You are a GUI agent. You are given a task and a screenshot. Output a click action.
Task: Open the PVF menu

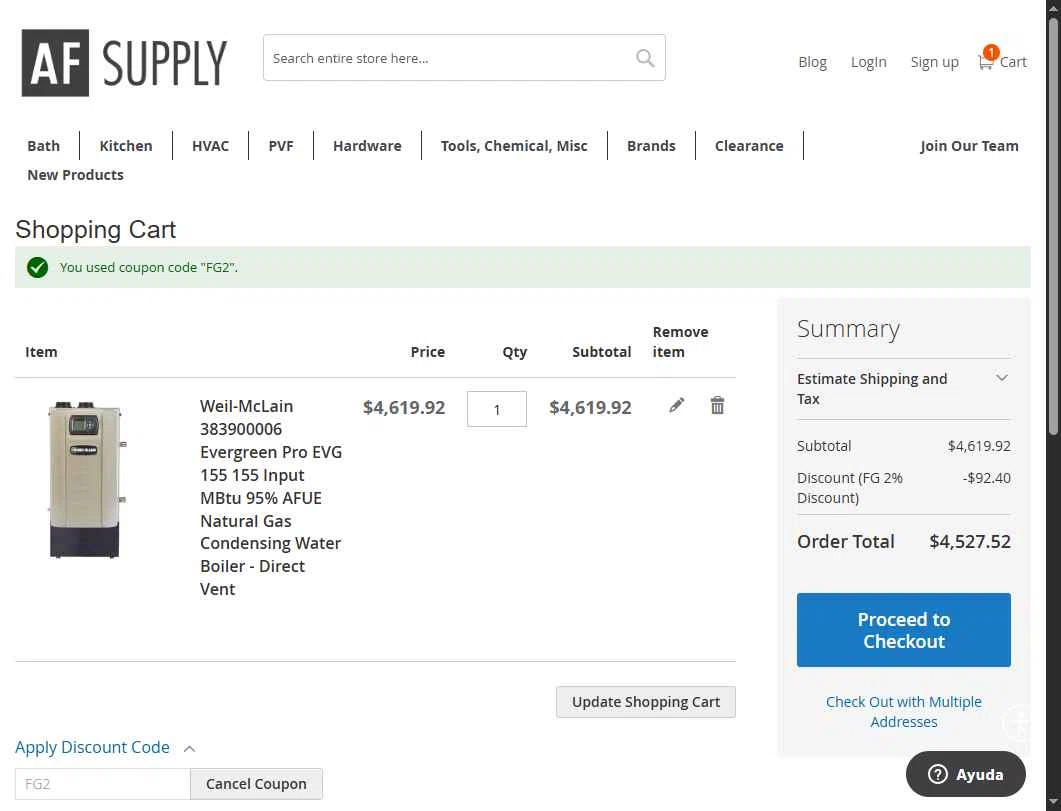tap(281, 146)
